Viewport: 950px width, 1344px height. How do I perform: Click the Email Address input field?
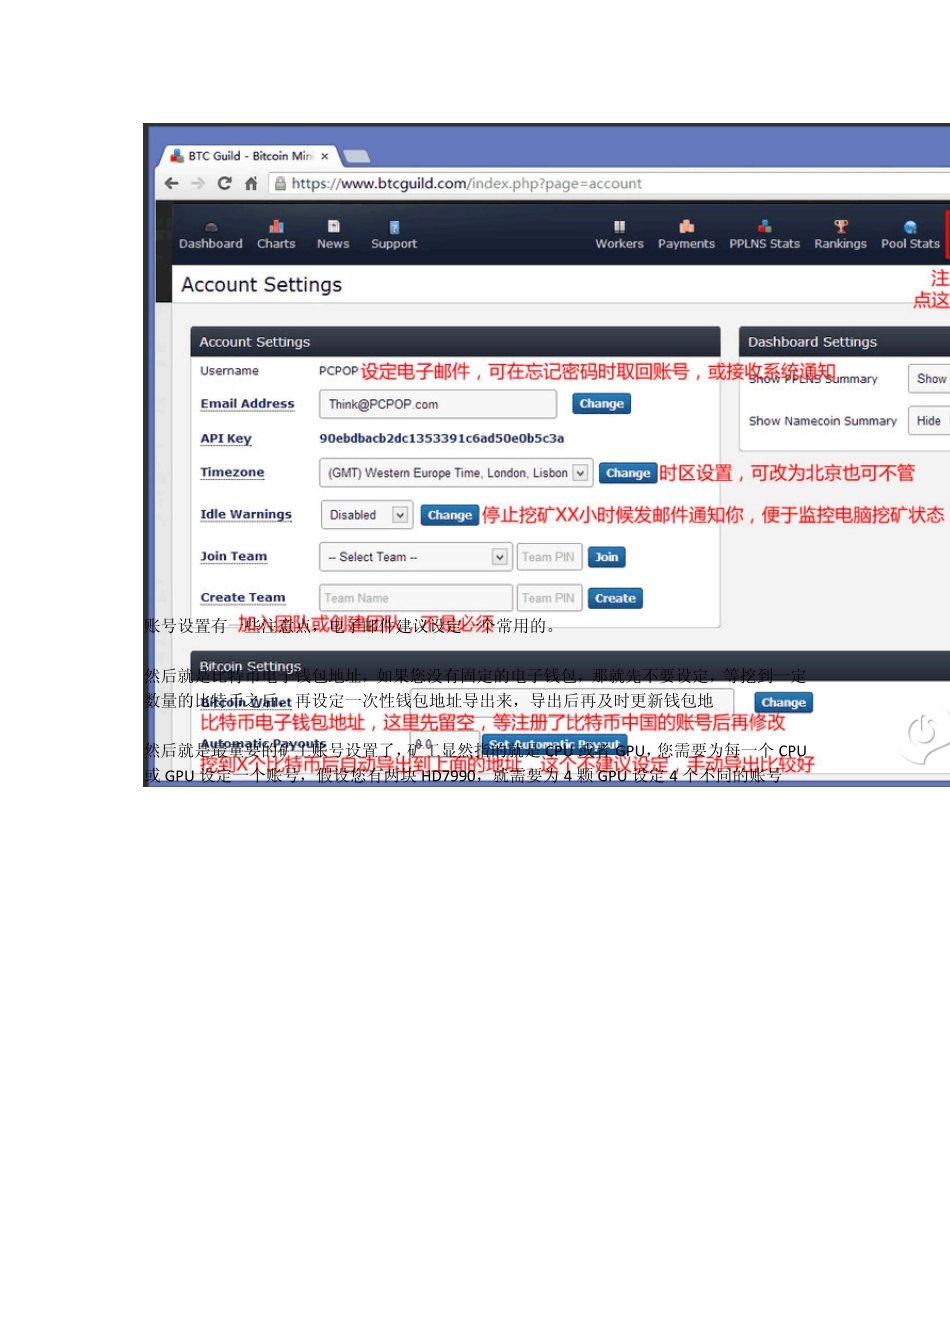click(438, 404)
